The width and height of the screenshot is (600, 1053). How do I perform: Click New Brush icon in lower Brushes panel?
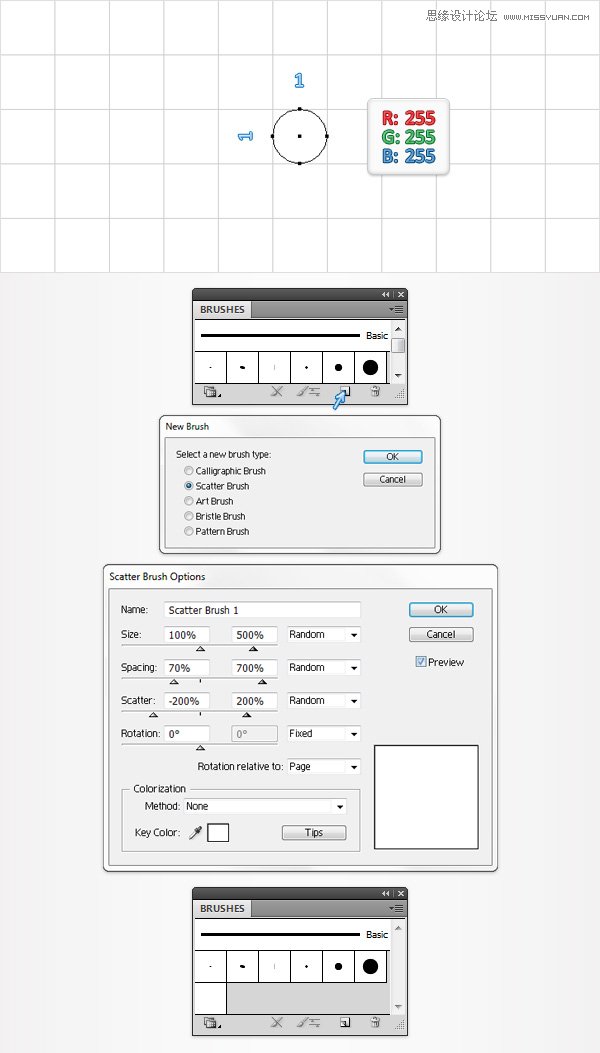[345, 1023]
